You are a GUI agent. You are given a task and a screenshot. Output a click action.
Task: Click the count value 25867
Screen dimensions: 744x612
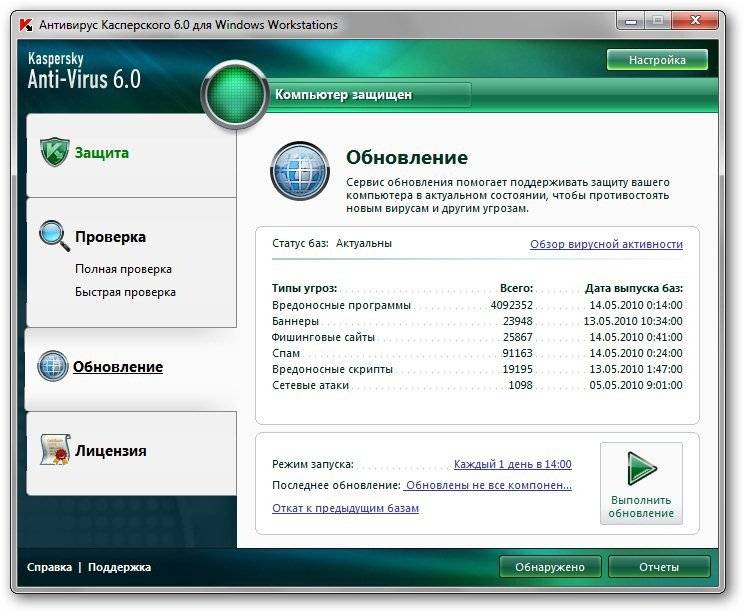(x=518, y=337)
